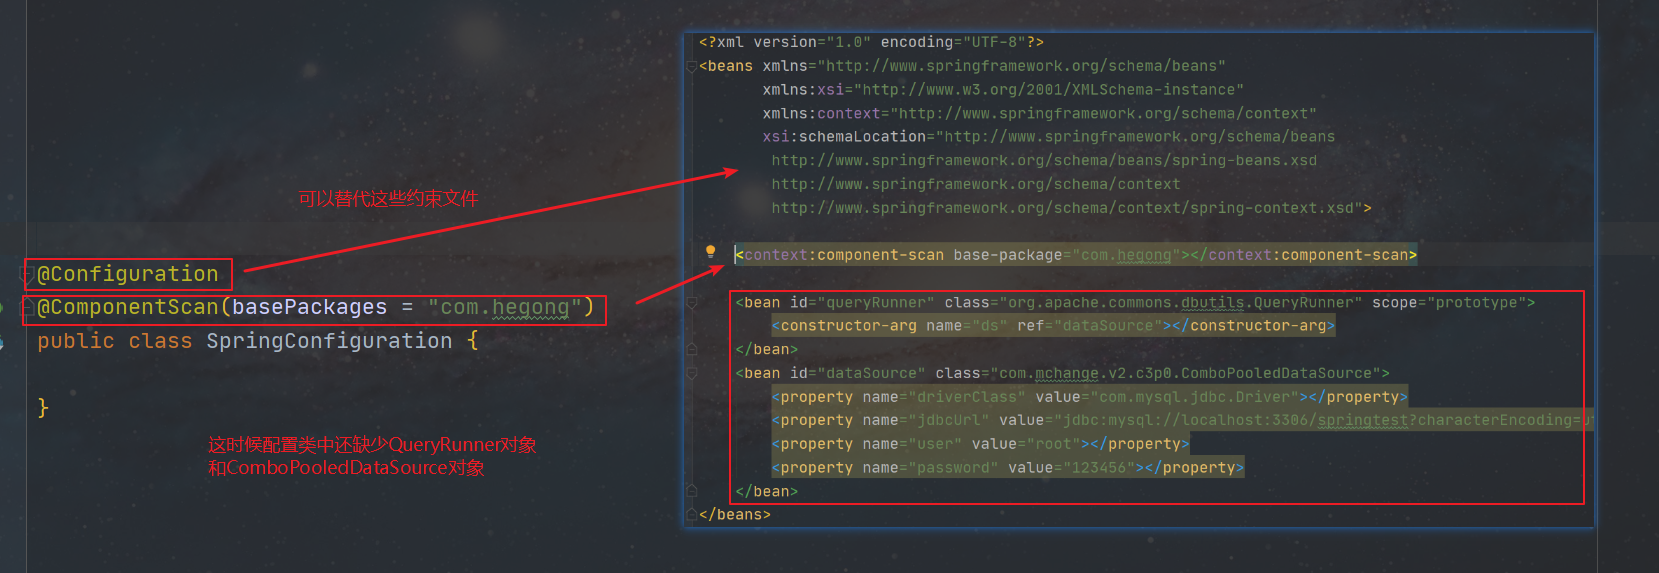This screenshot has height=573, width=1659.
Task: Click the ComboPooledDataSource class attribute
Action: [1157, 374]
